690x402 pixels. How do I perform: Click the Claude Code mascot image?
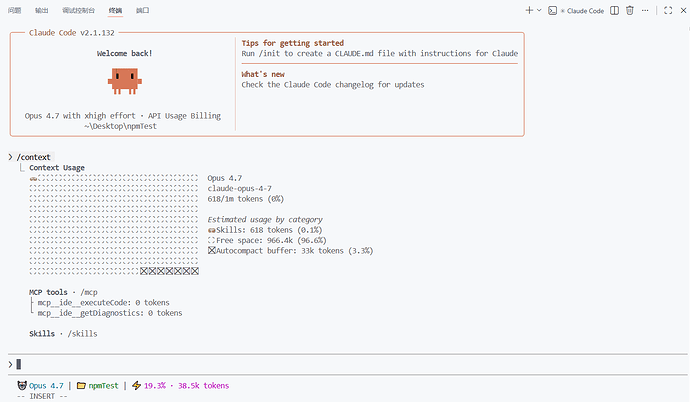[125, 81]
